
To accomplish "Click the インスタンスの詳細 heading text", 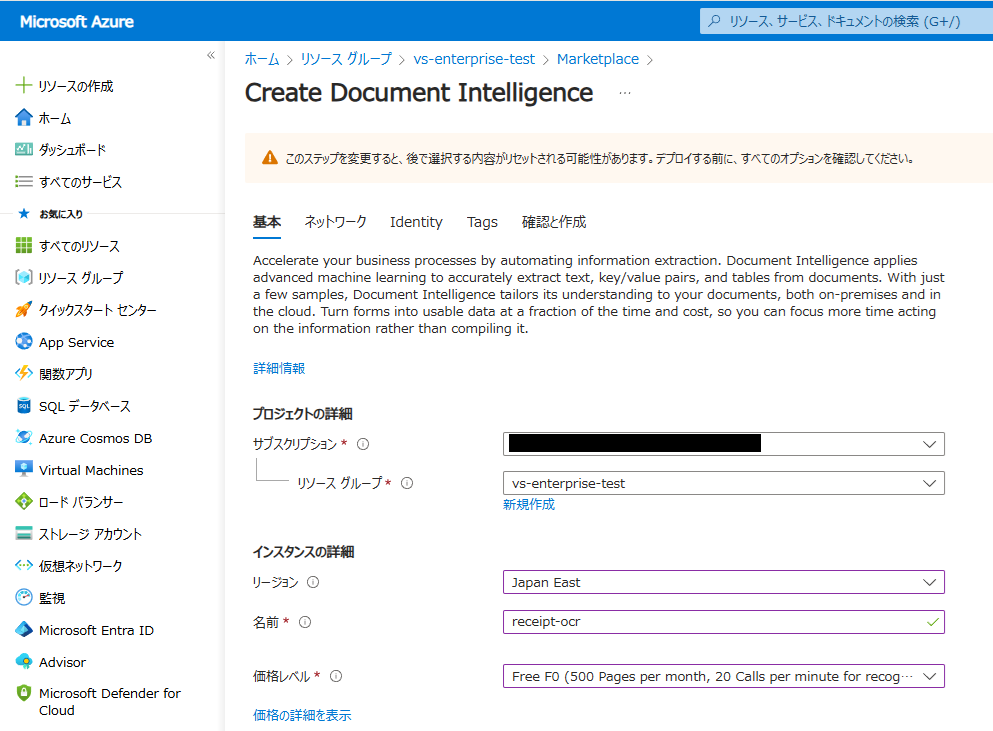I will 303,552.
